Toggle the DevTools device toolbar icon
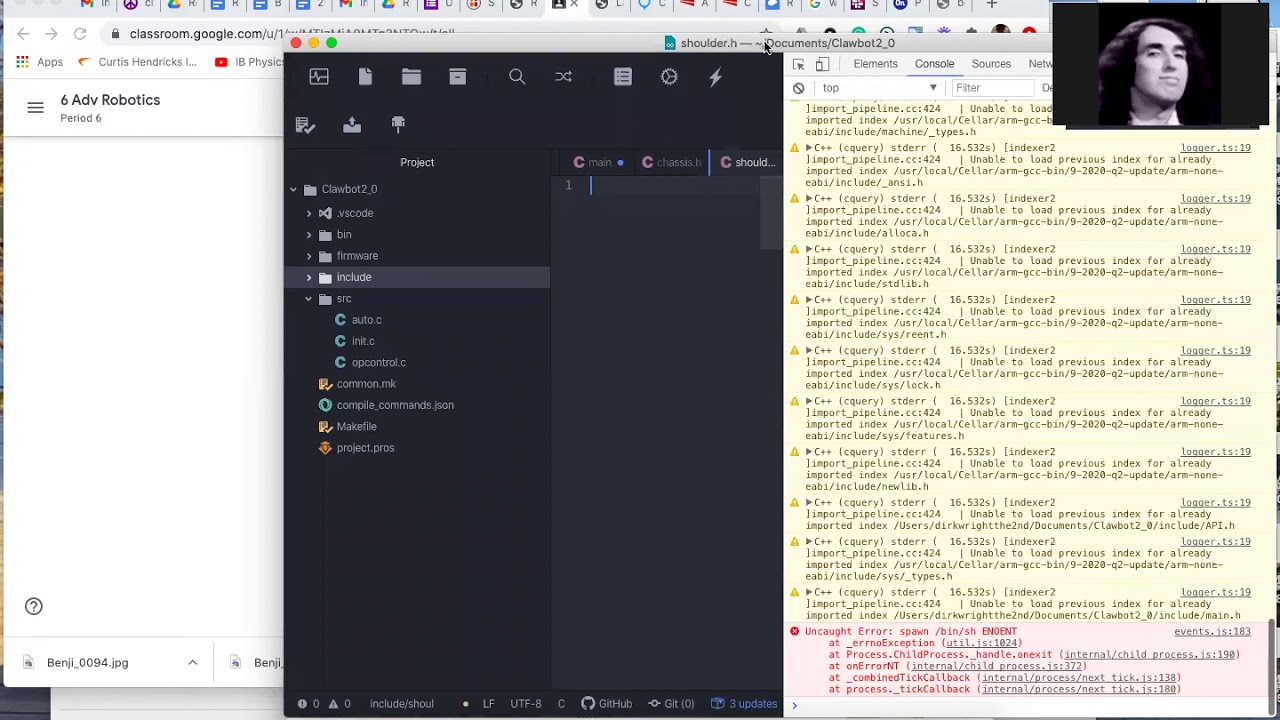The width and height of the screenshot is (1280, 720). 822,64
